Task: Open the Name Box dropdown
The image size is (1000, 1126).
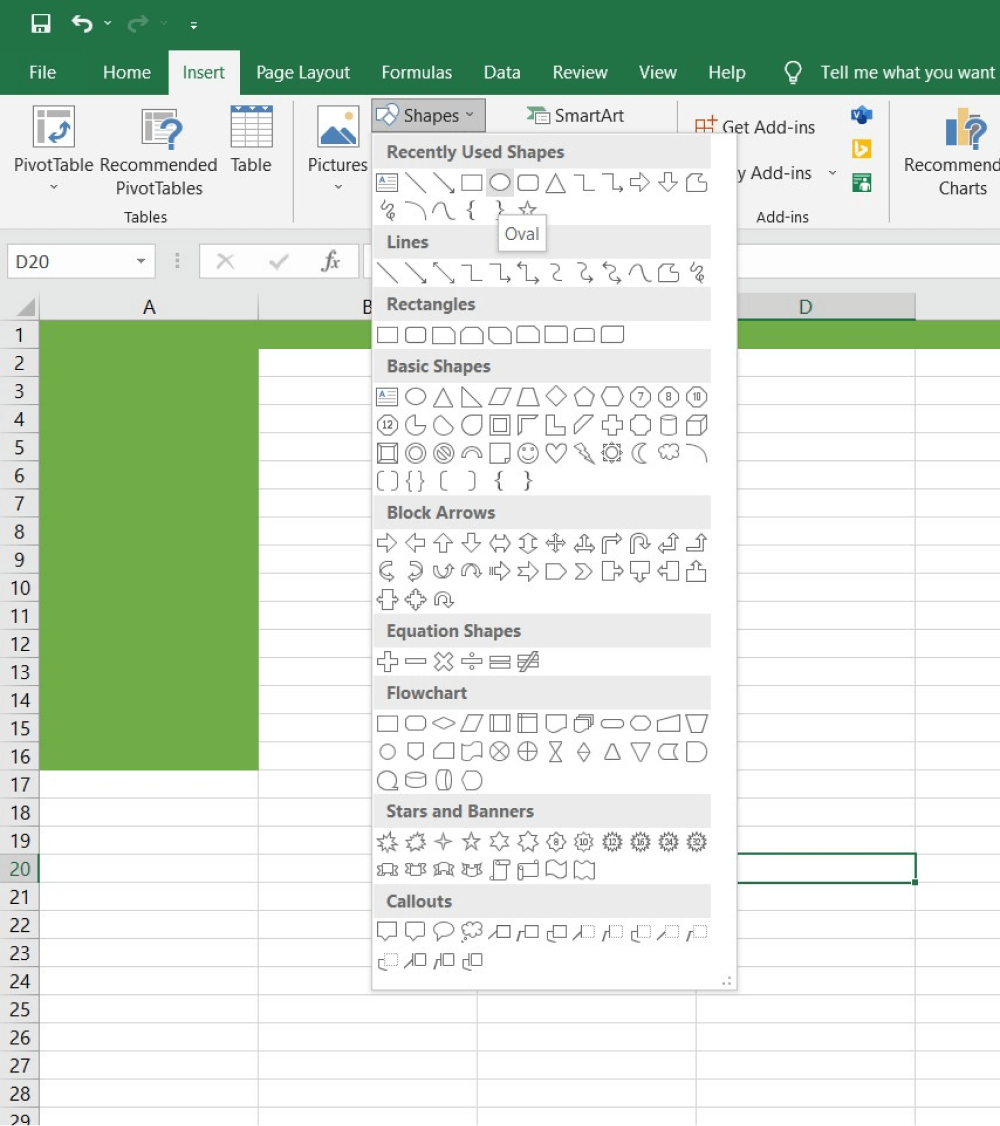Action: (138, 260)
